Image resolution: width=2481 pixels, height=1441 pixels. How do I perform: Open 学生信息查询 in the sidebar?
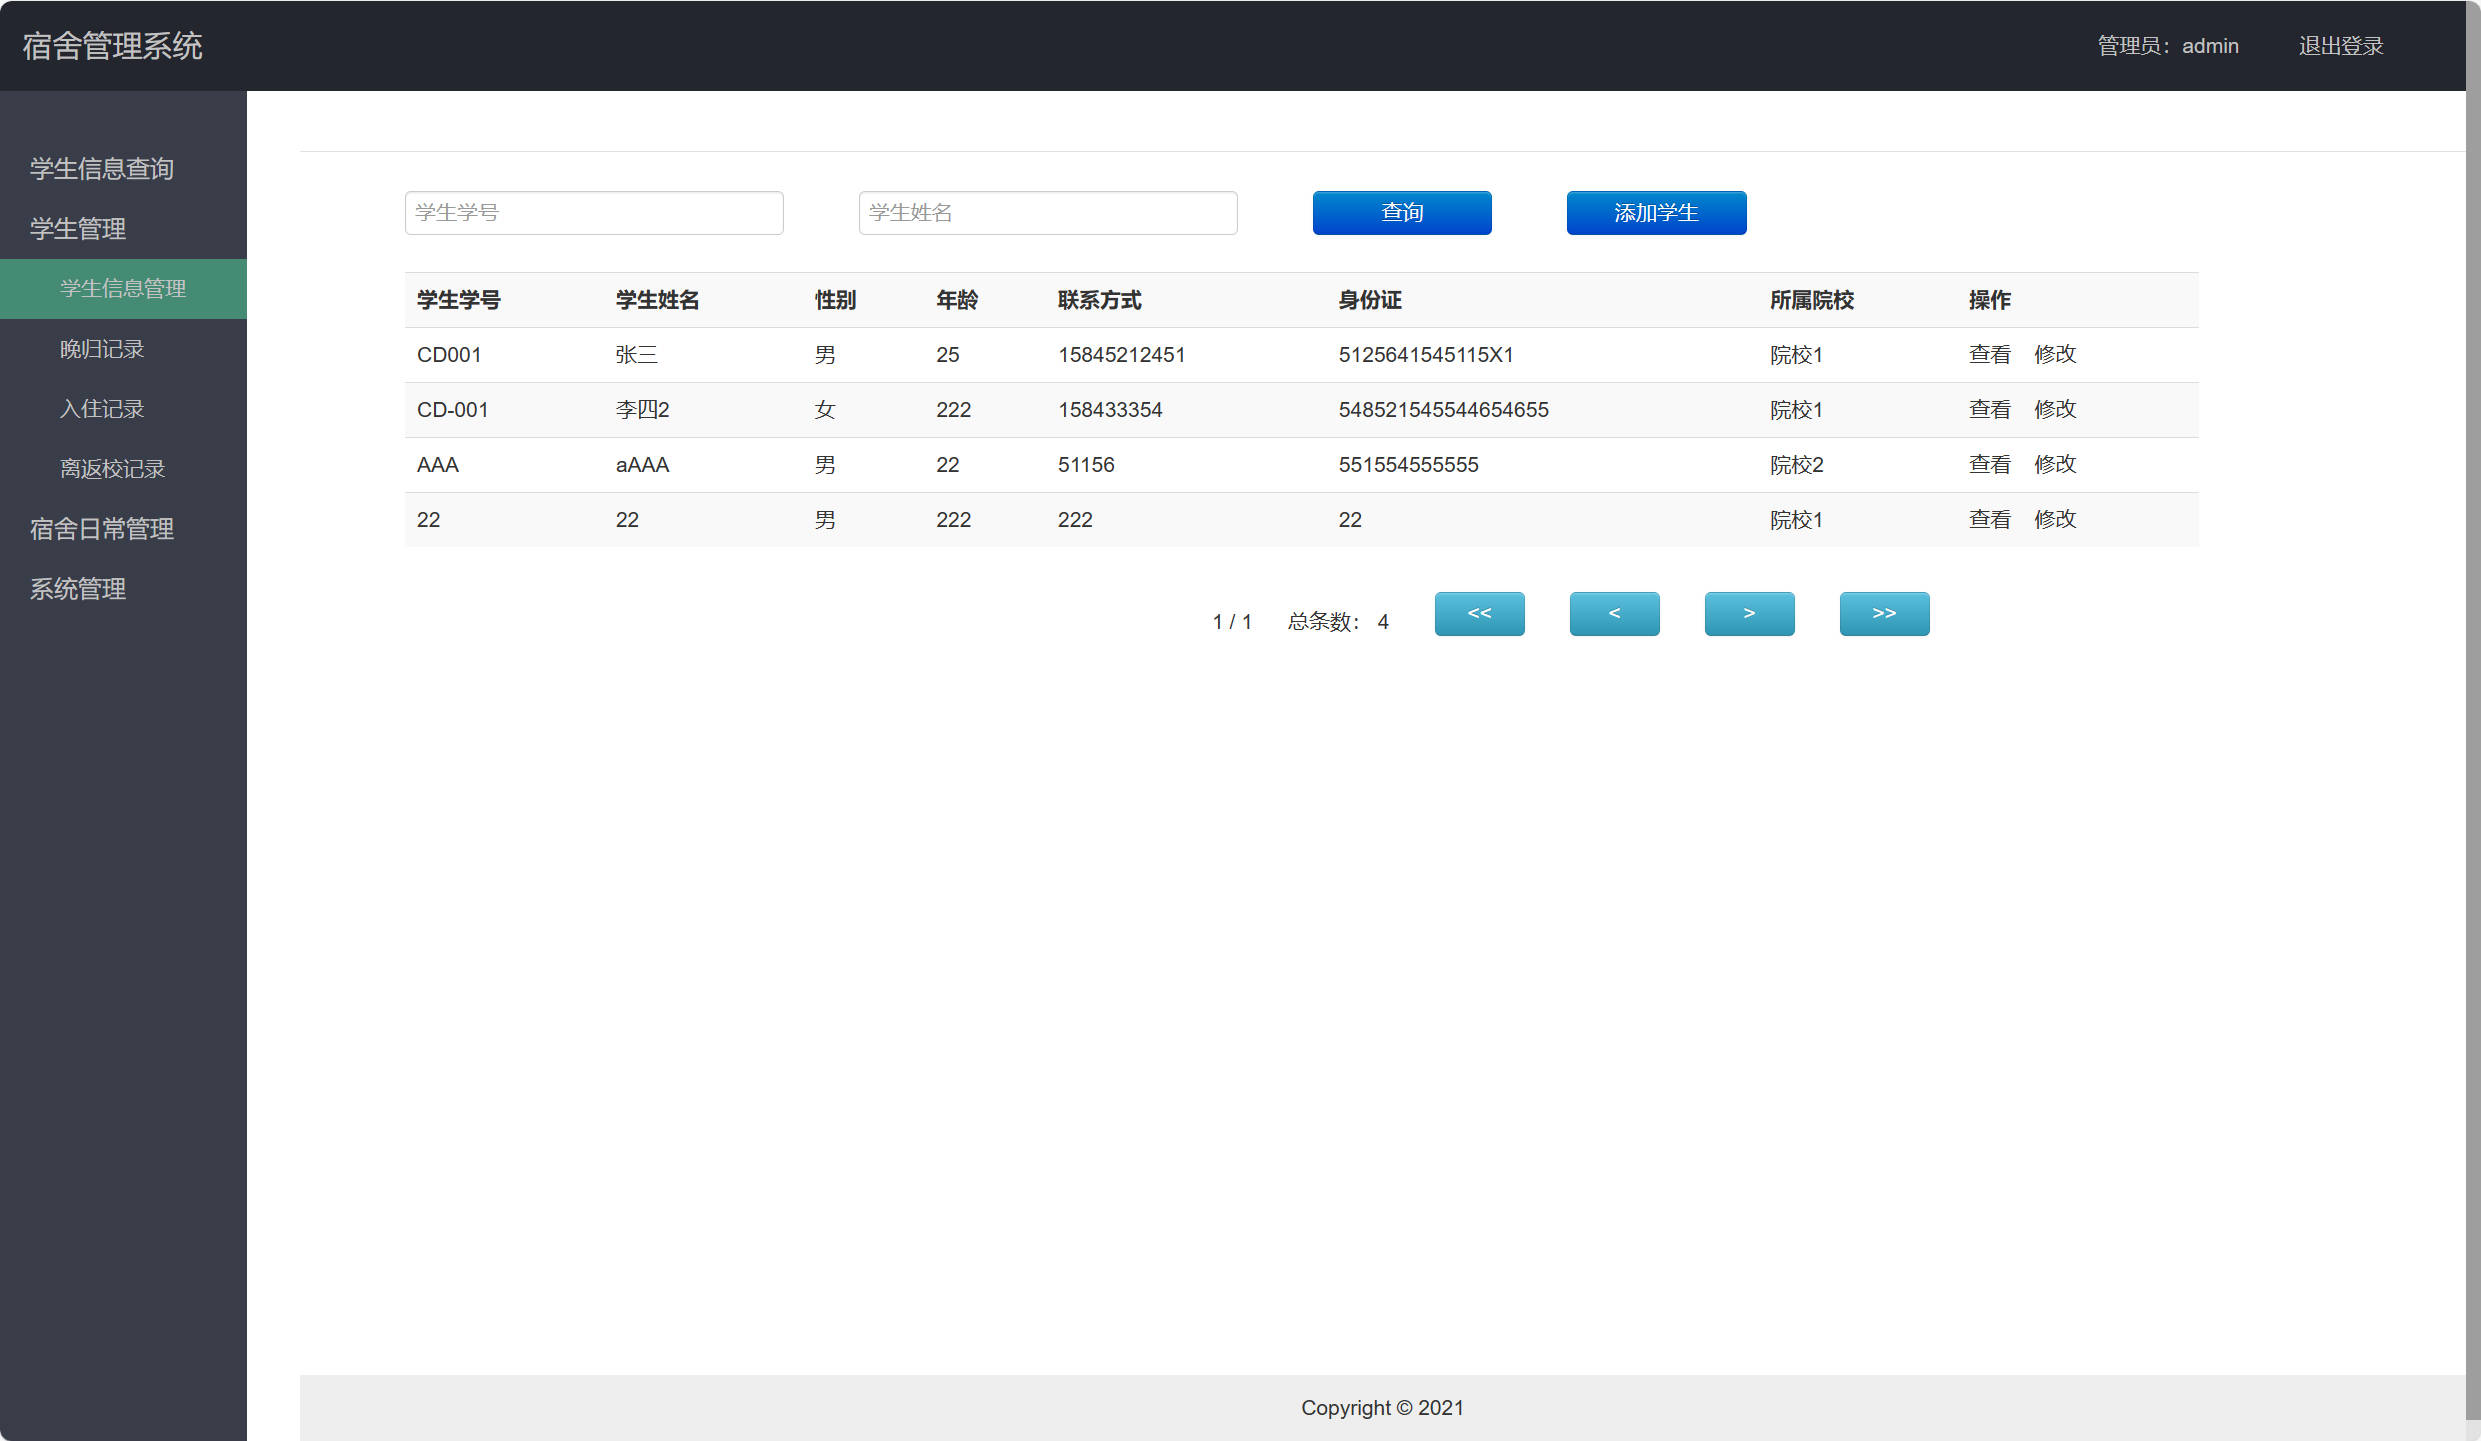click(102, 169)
